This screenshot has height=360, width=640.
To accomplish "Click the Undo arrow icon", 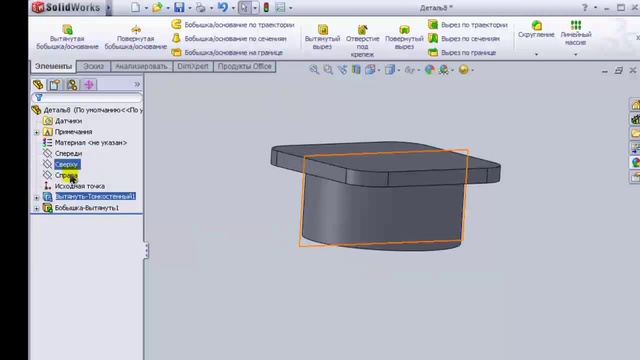I will coord(223,7).
